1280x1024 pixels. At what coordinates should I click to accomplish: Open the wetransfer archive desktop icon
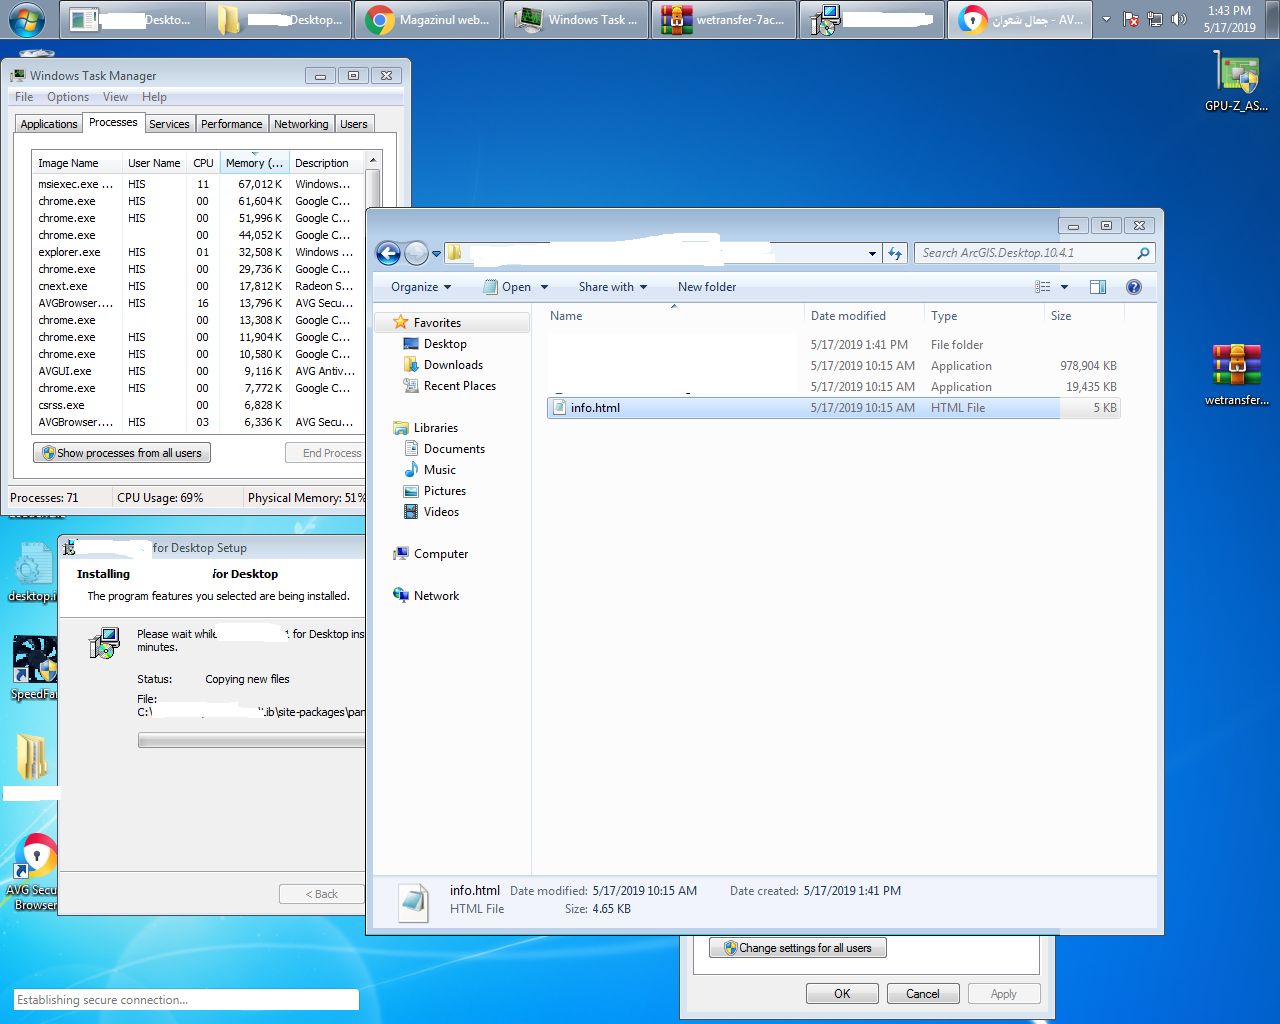pyautogui.click(x=1237, y=374)
